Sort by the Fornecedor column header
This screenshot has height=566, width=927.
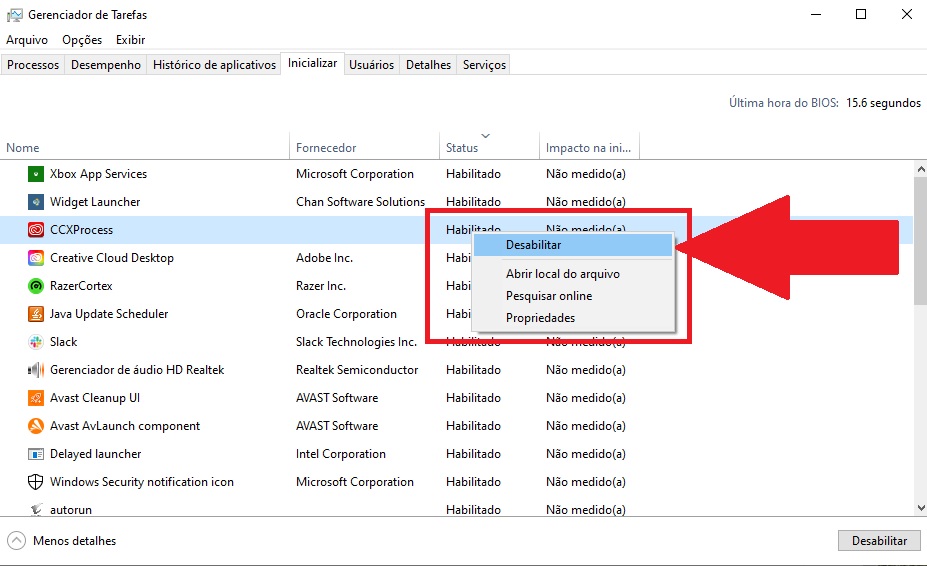(364, 147)
